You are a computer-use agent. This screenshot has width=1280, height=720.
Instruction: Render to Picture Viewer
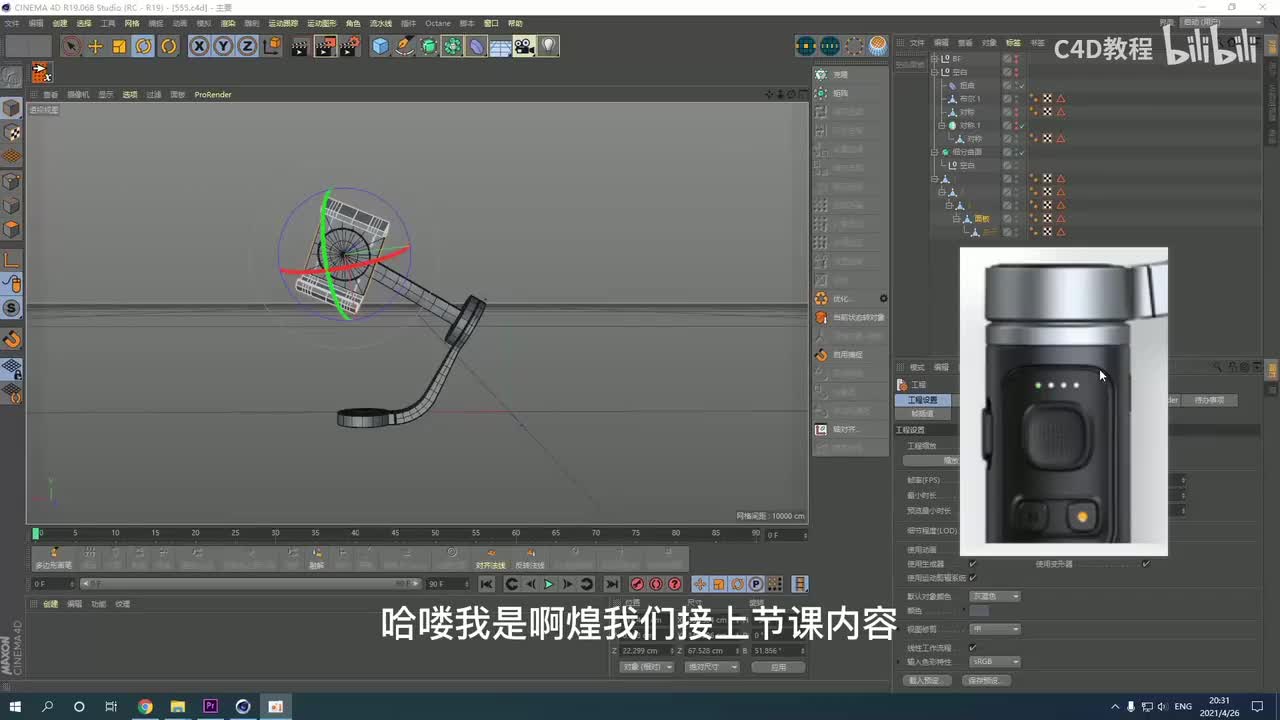[325, 46]
